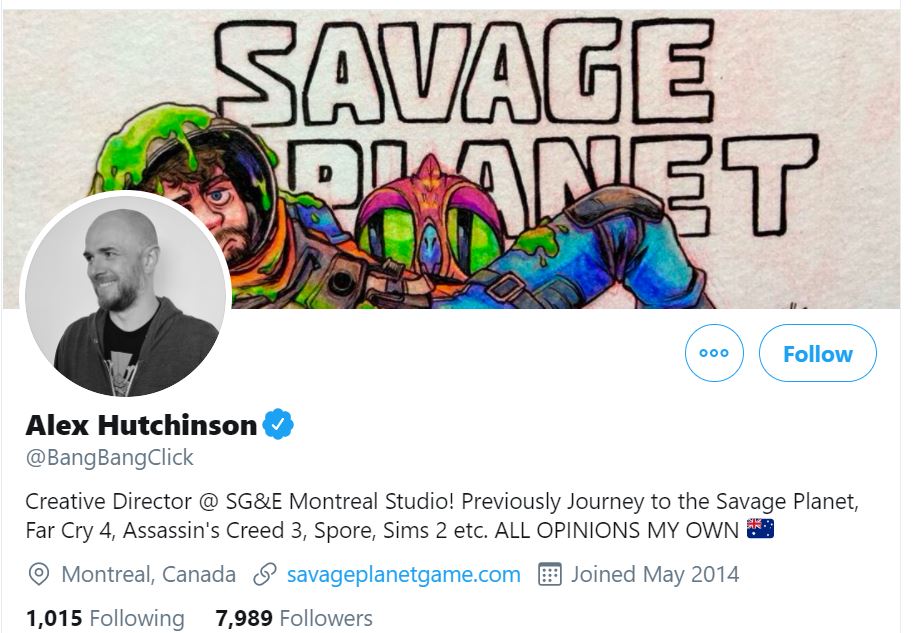Viewport: 916px width, 633px height.
Task: Click the location pin icon
Action: [x=39, y=575]
